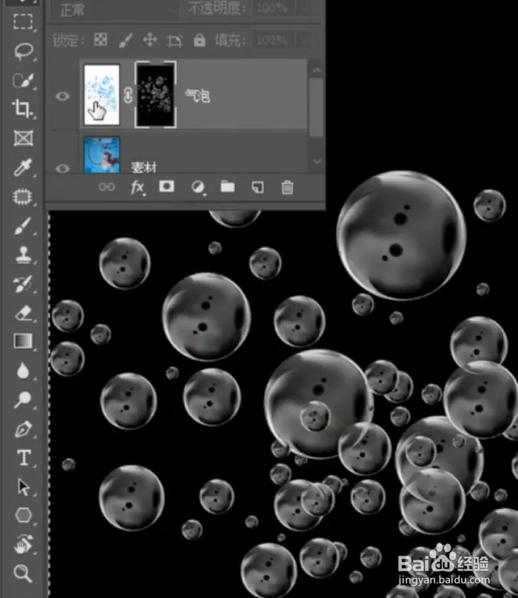The image size is (518, 598).
Task: Toggle prevent artboard auto-nesting lock
Action: 175,40
